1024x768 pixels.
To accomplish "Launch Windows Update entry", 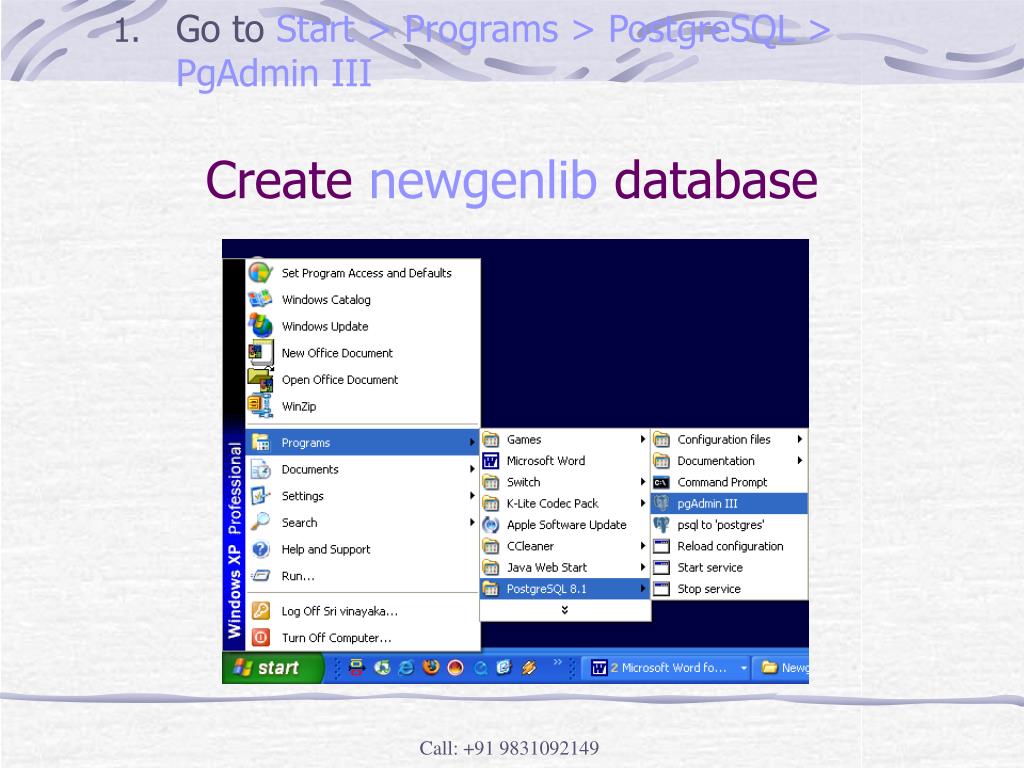I will [x=362, y=327].
